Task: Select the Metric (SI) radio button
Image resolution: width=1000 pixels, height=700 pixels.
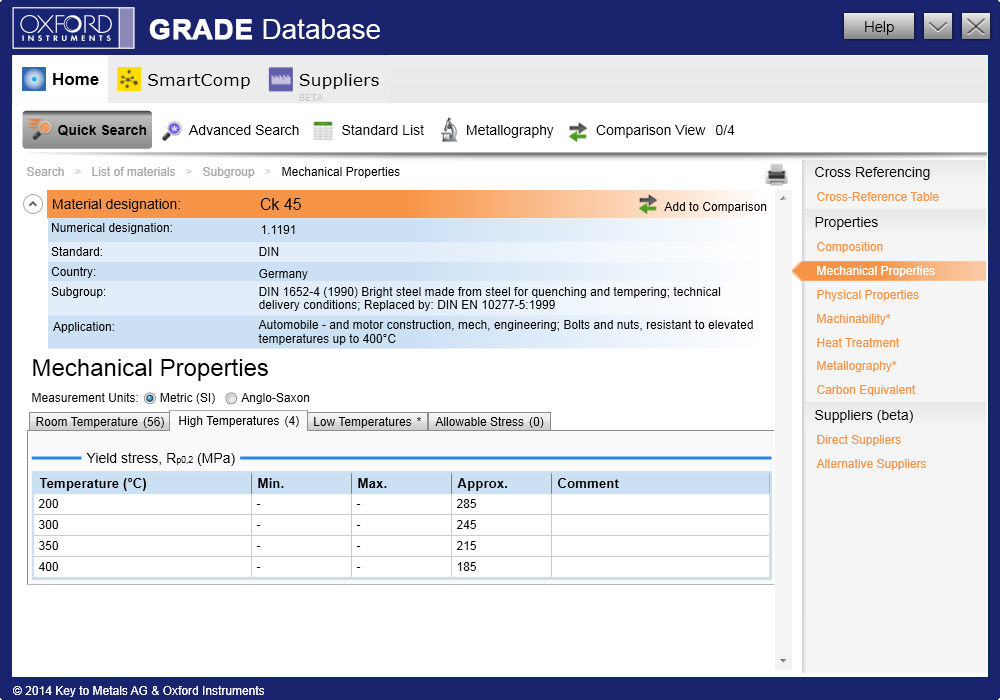Action: point(150,398)
